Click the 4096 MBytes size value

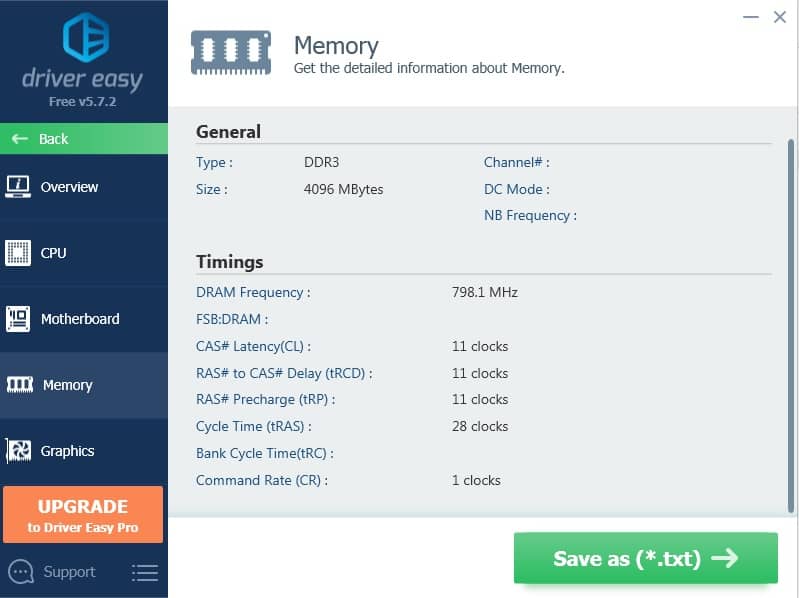click(x=343, y=189)
